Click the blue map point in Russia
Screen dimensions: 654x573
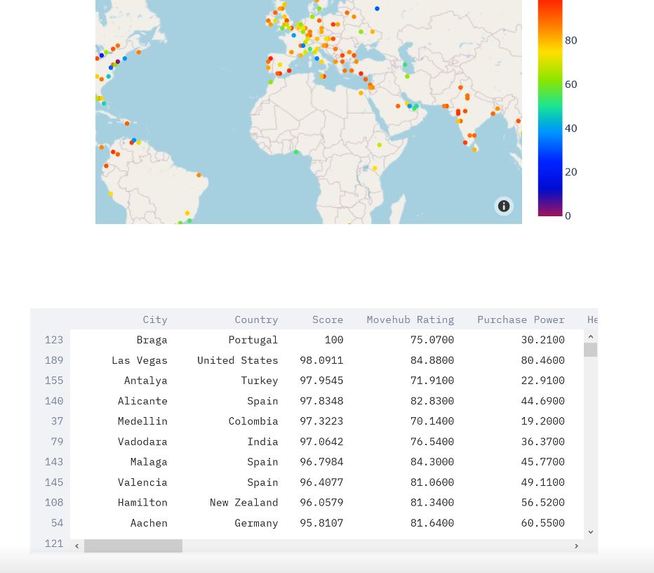pyautogui.click(x=377, y=8)
